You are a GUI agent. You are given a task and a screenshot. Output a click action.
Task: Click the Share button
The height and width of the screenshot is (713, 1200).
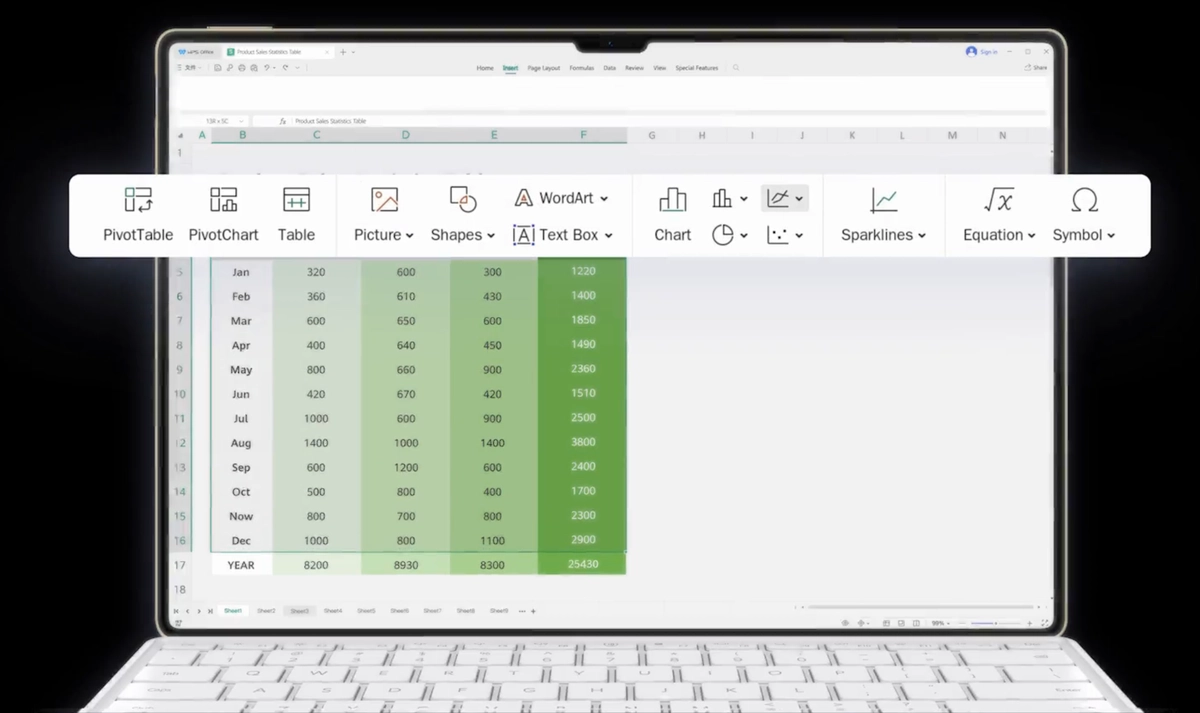[x=1036, y=68]
